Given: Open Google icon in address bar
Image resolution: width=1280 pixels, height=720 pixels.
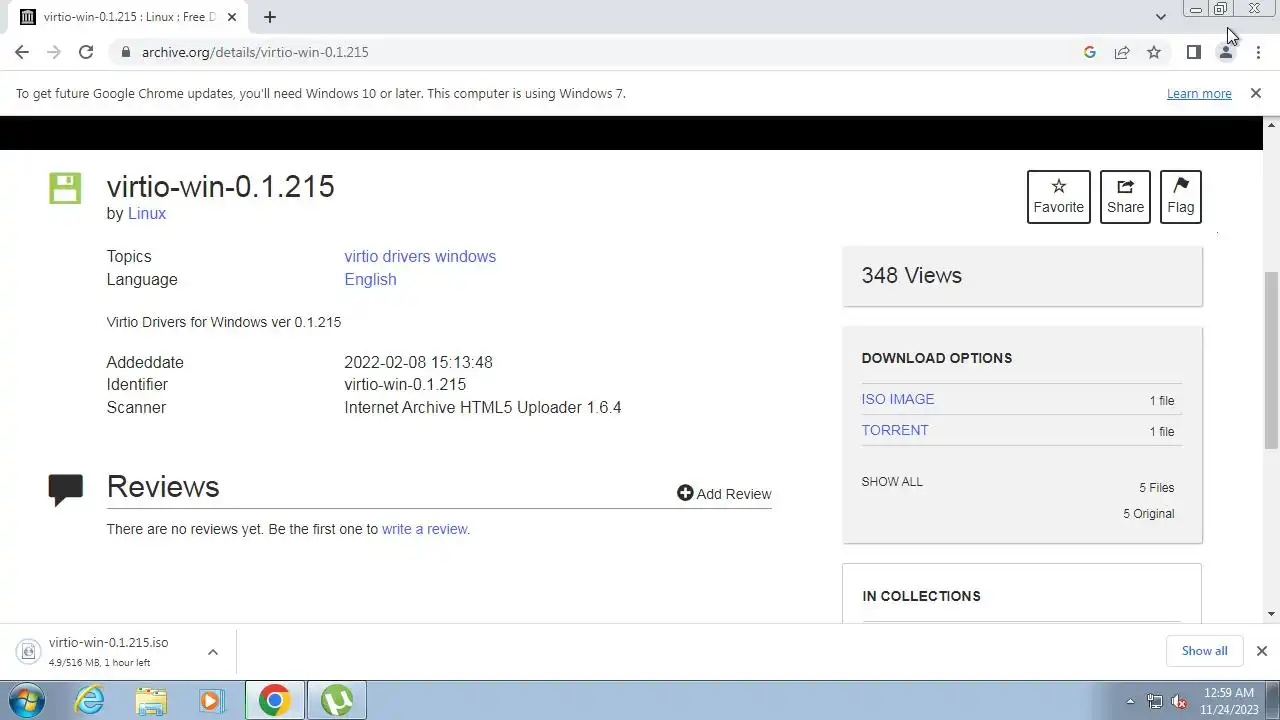Looking at the screenshot, I should (x=1090, y=52).
